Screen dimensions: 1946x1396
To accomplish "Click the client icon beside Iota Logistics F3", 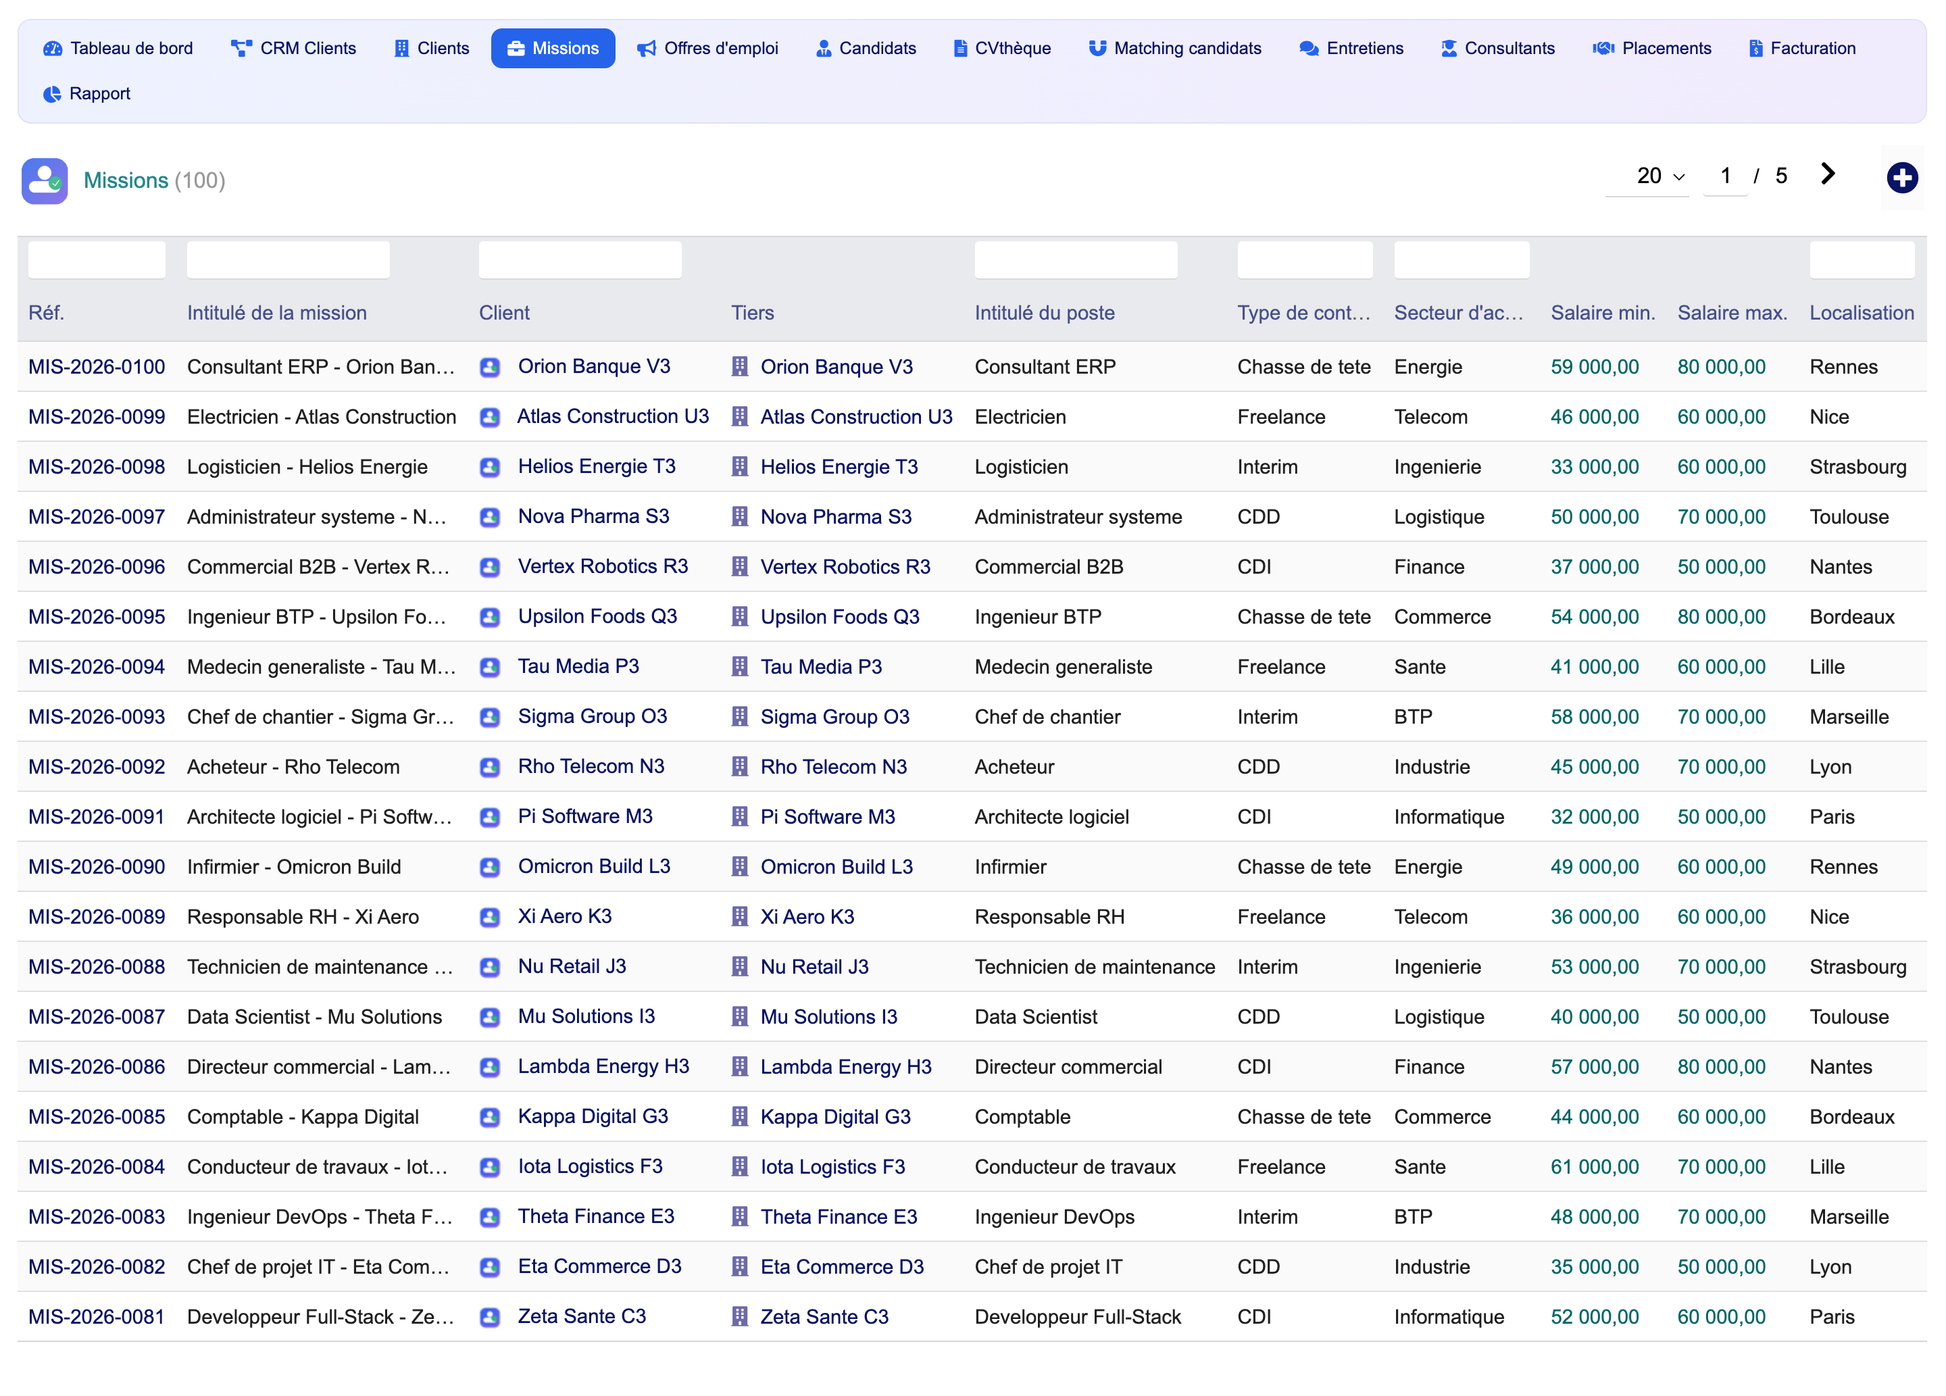I will click(x=490, y=1167).
